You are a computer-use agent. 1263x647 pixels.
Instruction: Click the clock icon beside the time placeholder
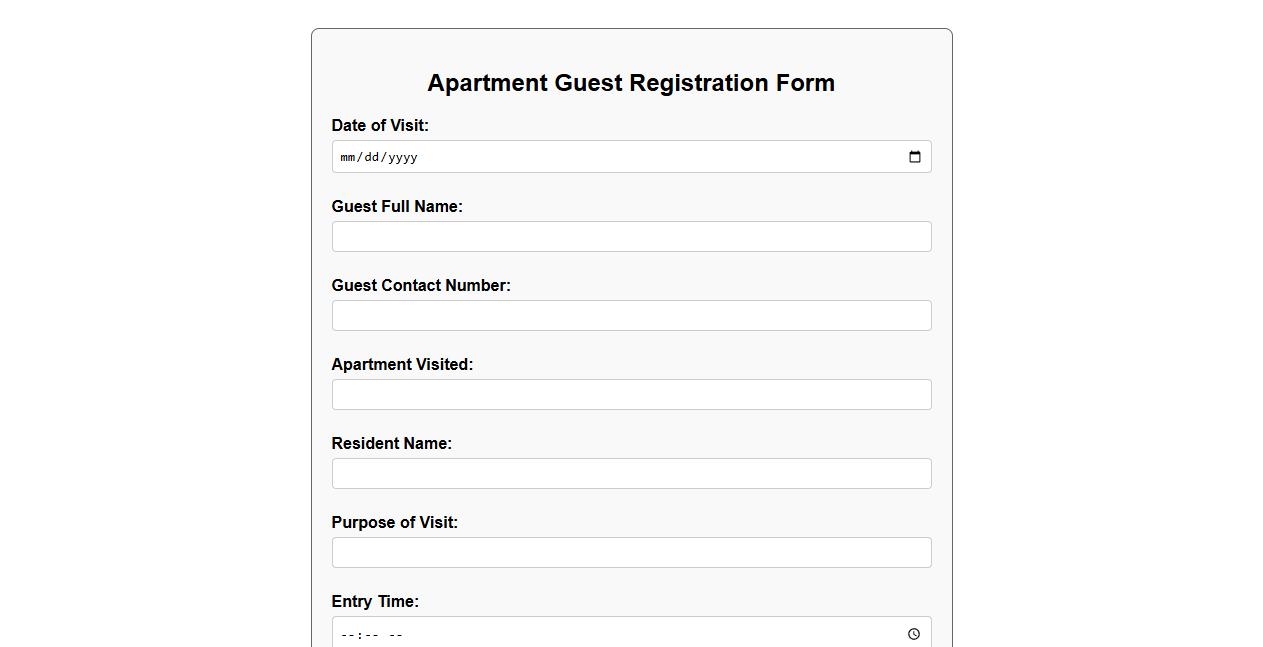tap(913, 634)
